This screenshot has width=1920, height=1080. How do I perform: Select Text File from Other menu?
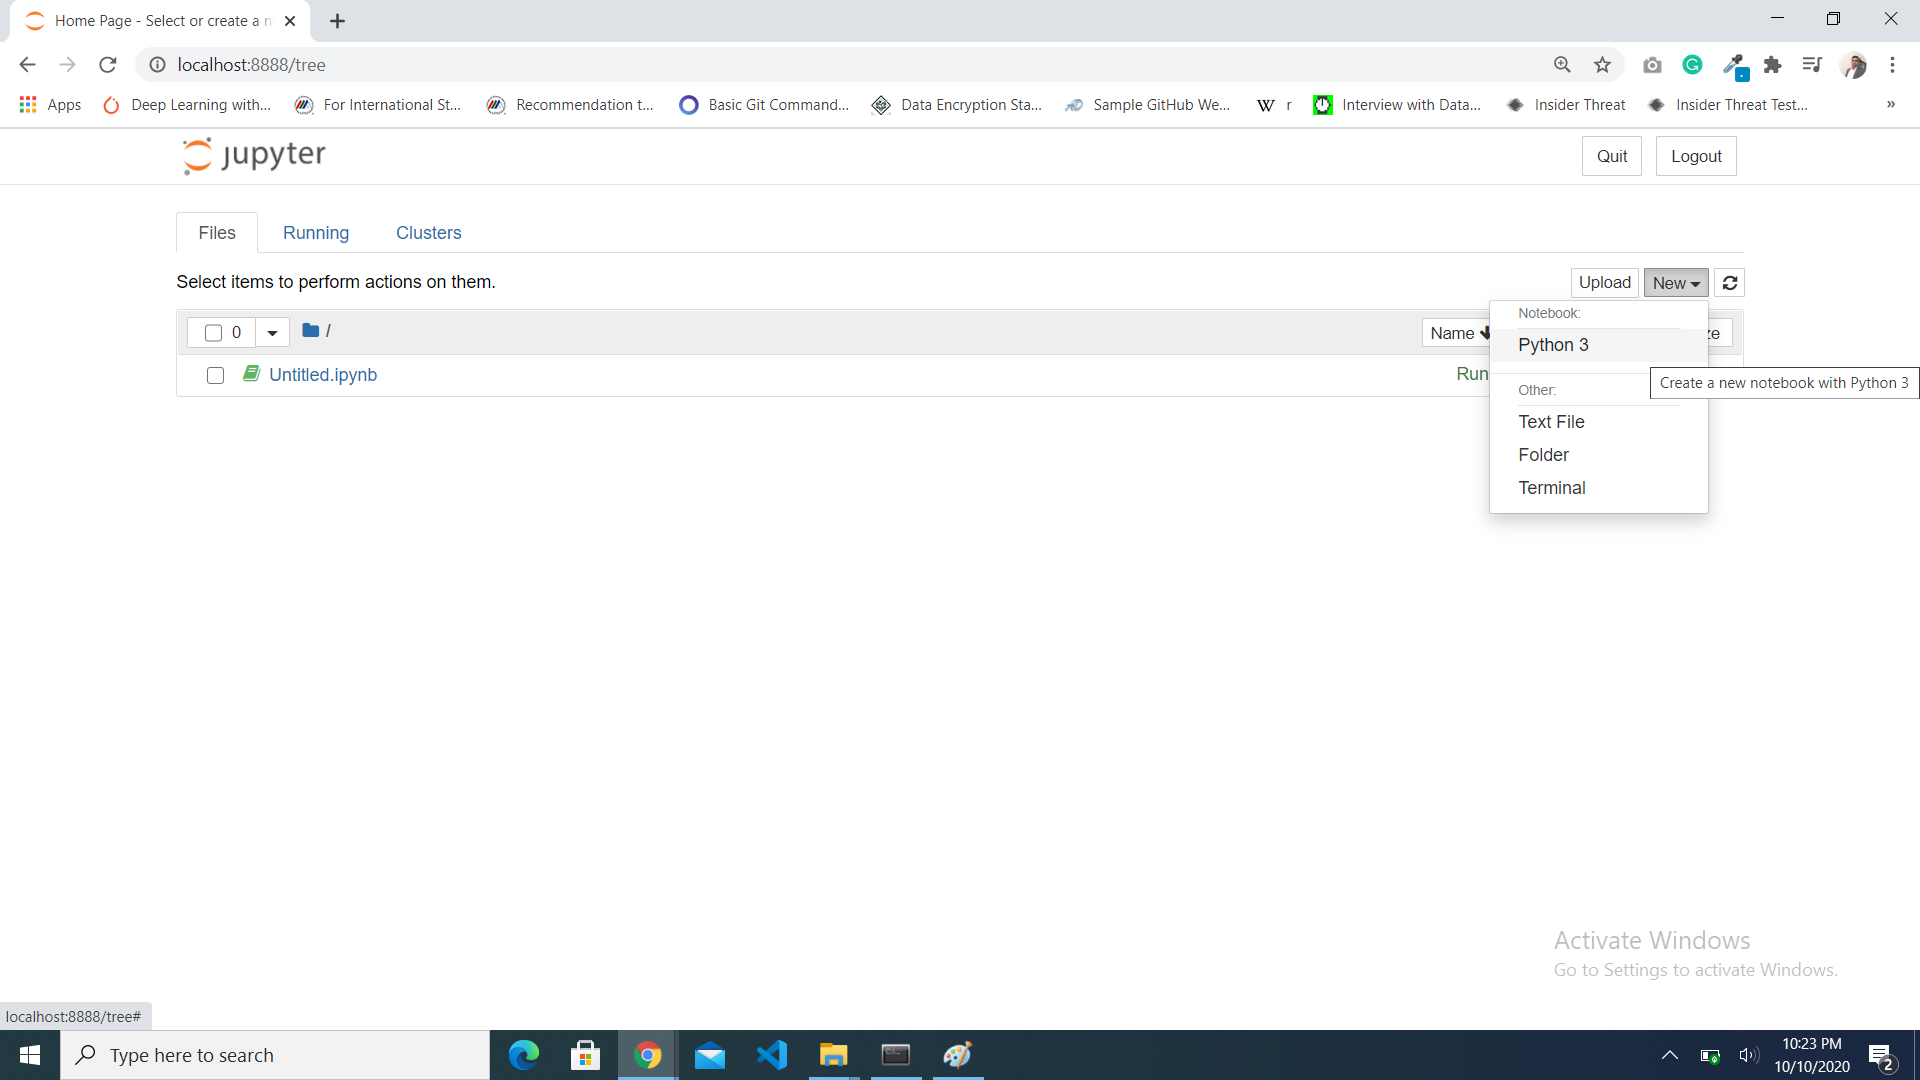pos(1552,421)
